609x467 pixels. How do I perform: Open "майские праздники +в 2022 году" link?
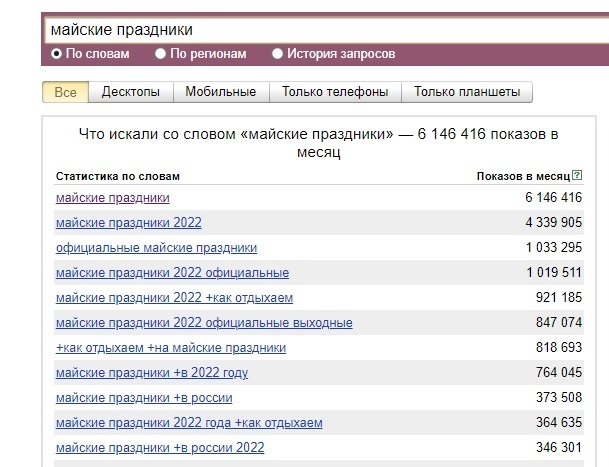pyautogui.click(x=152, y=373)
